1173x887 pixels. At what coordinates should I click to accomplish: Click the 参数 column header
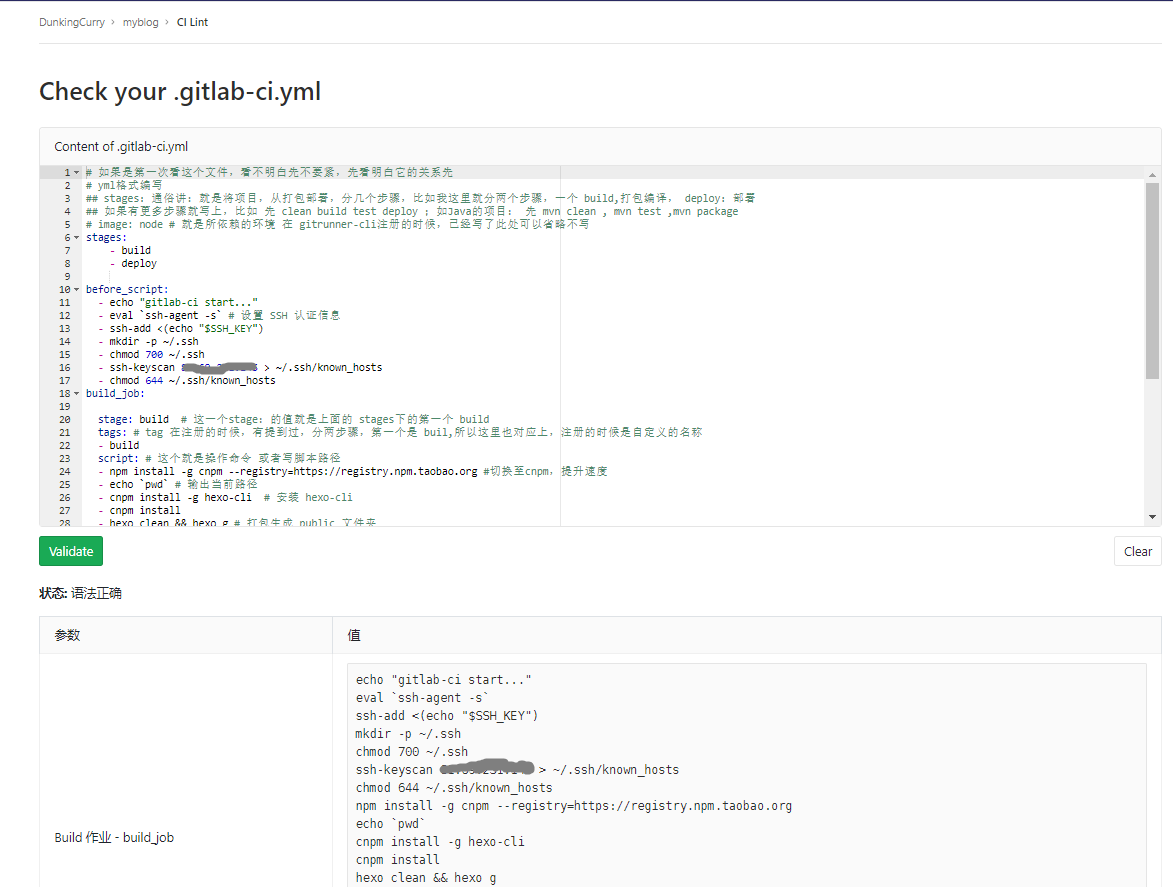pyautogui.click(x=69, y=634)
